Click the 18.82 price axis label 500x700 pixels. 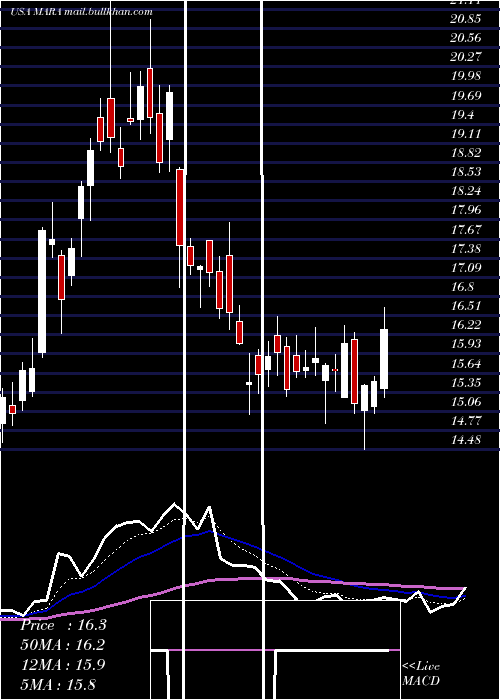pos(467,153)
